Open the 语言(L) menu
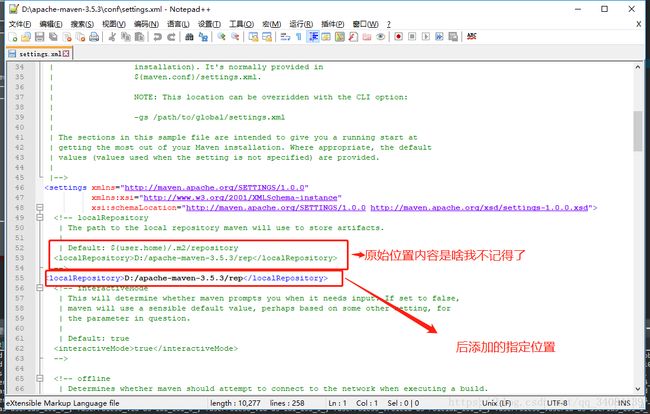This screenshot has width=650, height=414. [x=178, y=24]
